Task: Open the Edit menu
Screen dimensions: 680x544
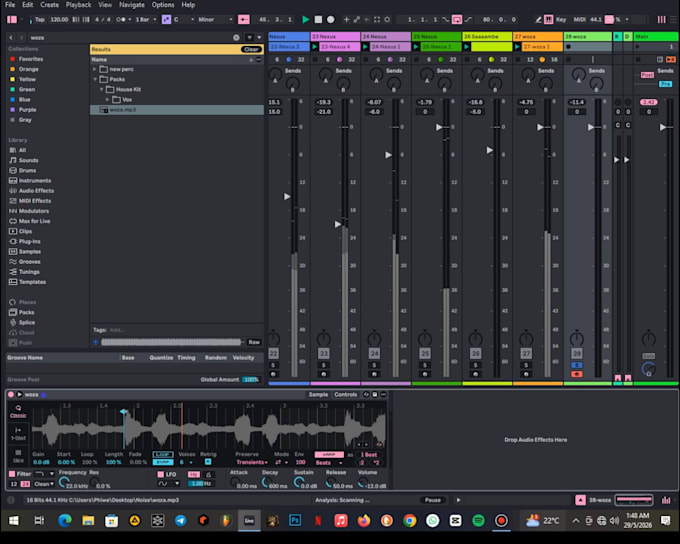Action: (27, 5)
